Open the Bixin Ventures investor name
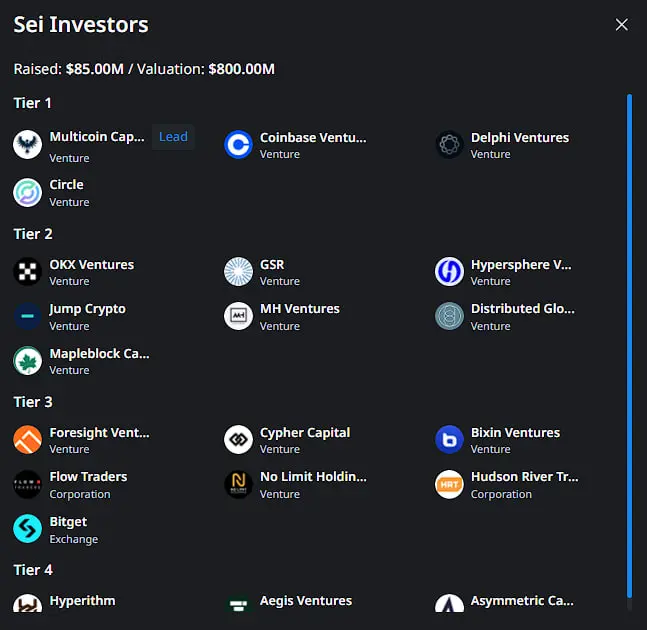647x630 pixels. coord(515,432)
